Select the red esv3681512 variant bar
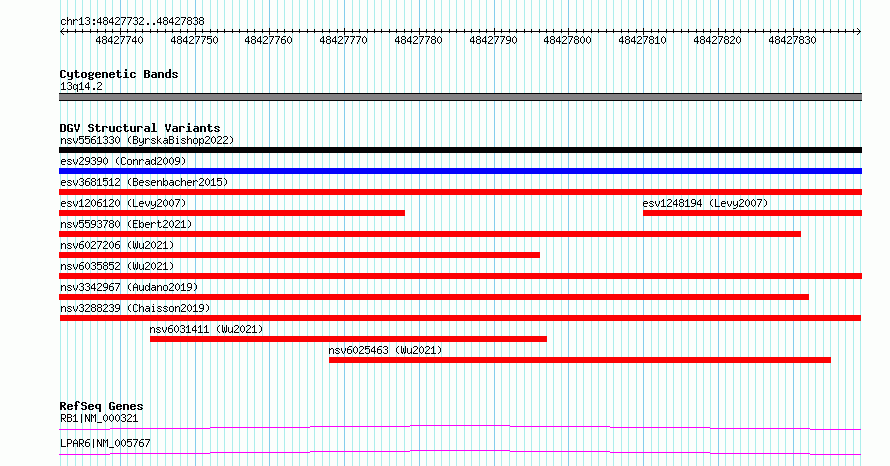This screenshot has height=466, width=890. [x=460, y=192]
